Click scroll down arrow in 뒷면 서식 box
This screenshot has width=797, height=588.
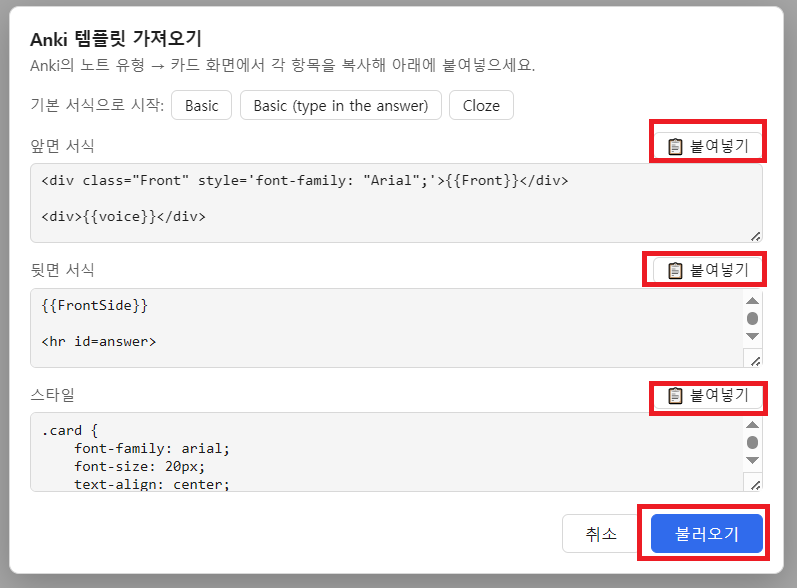tap(752, 336)
